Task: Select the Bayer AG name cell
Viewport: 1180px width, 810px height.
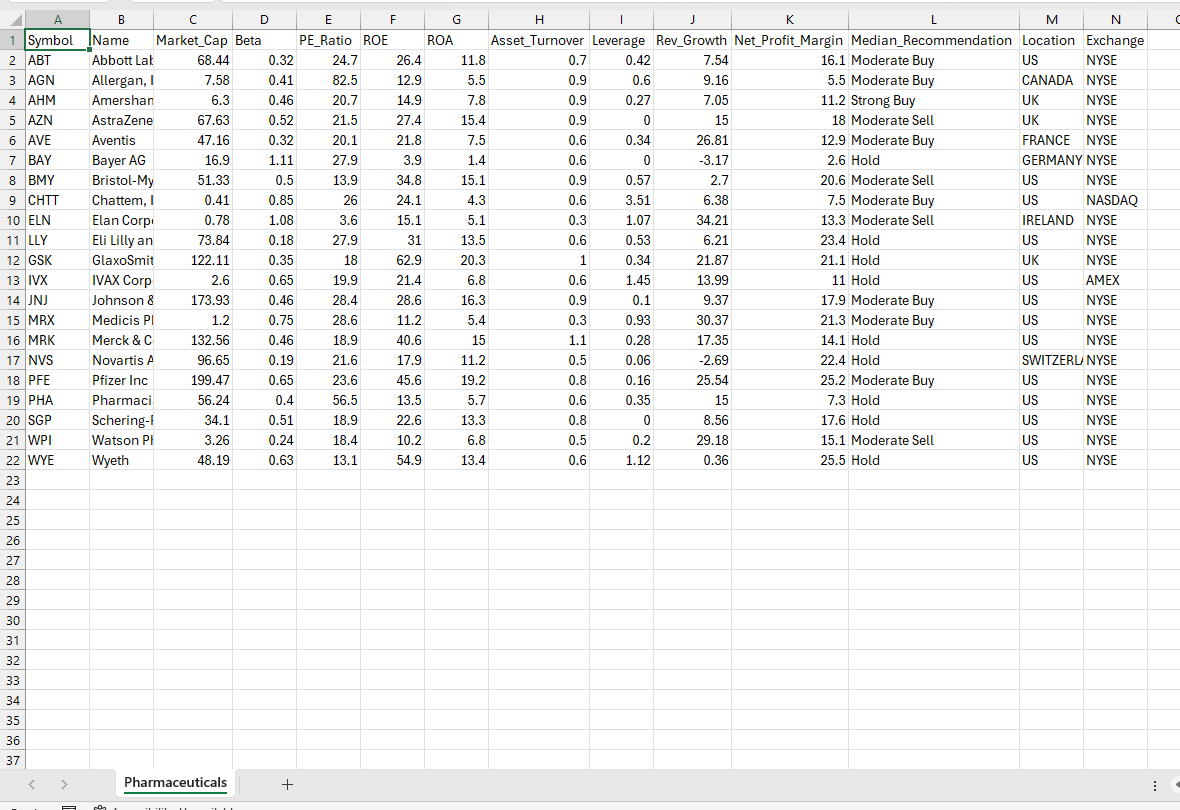Action: [121, 160]
